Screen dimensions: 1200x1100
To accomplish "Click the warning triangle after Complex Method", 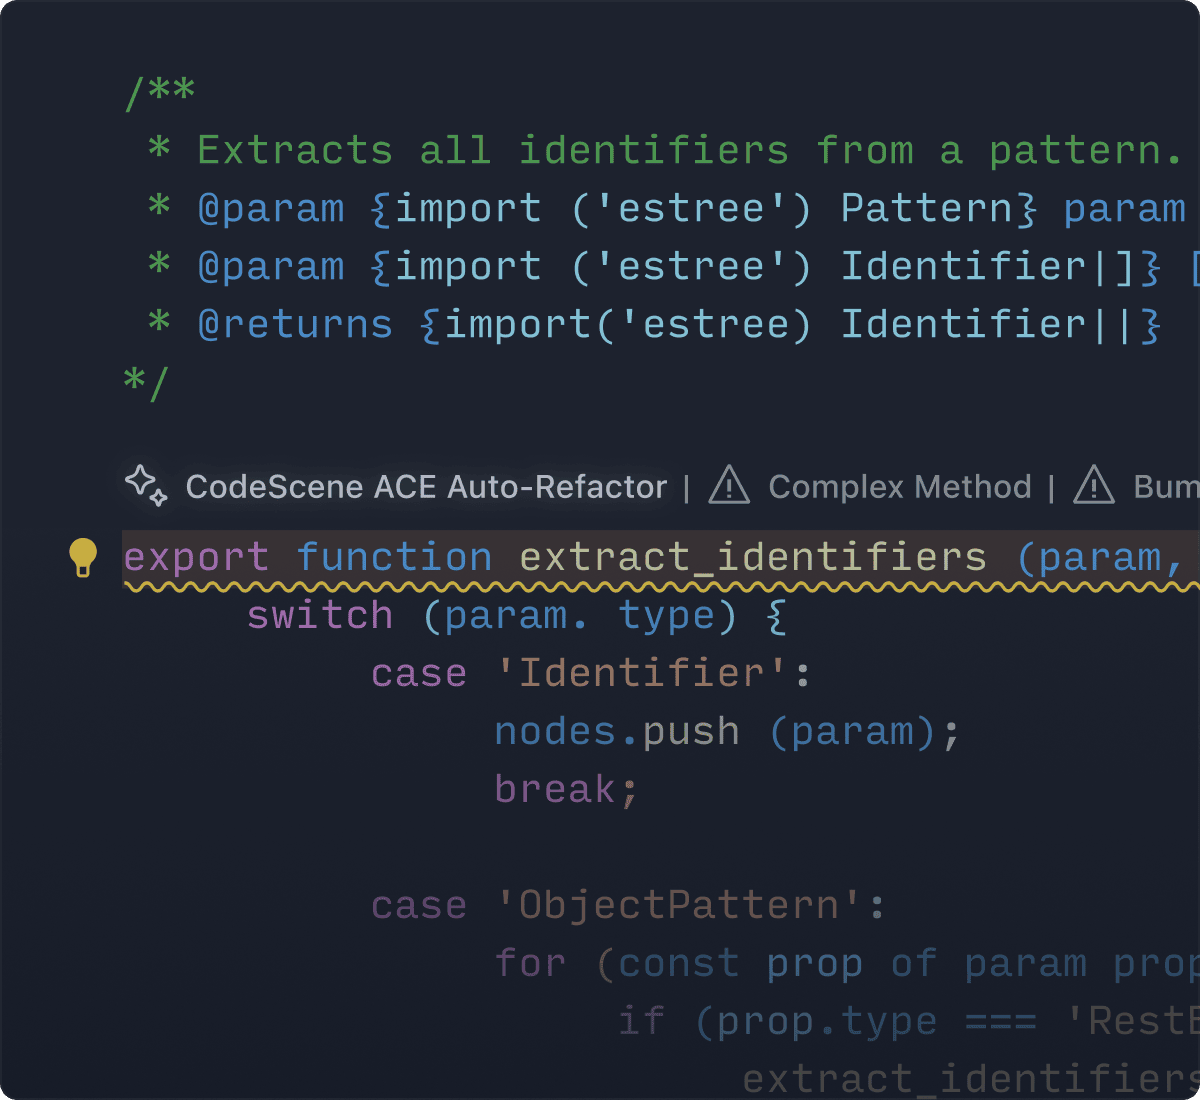I will click(1094, 486).
